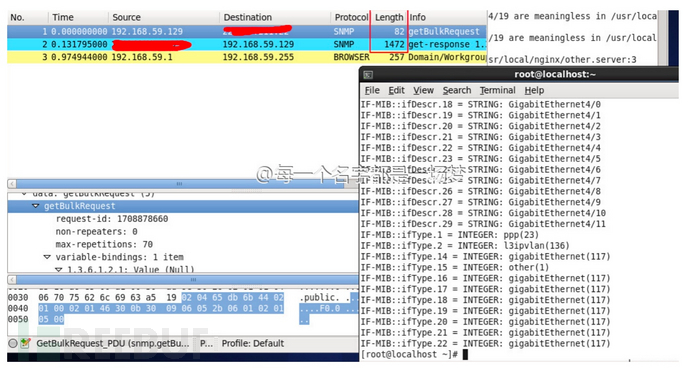Click the expert info circle icon in status bar
690x368 pixels.
[13, 344]
